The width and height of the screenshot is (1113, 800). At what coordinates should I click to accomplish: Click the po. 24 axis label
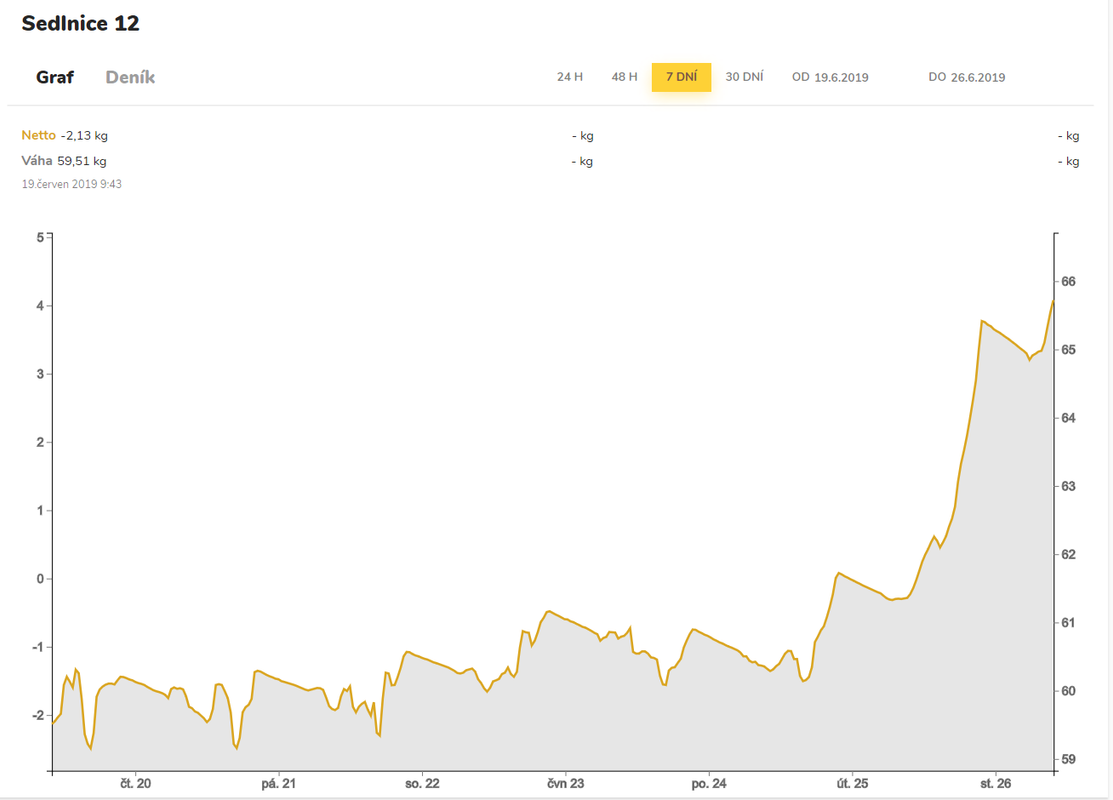pyautogui.click(x=709, y=784)
